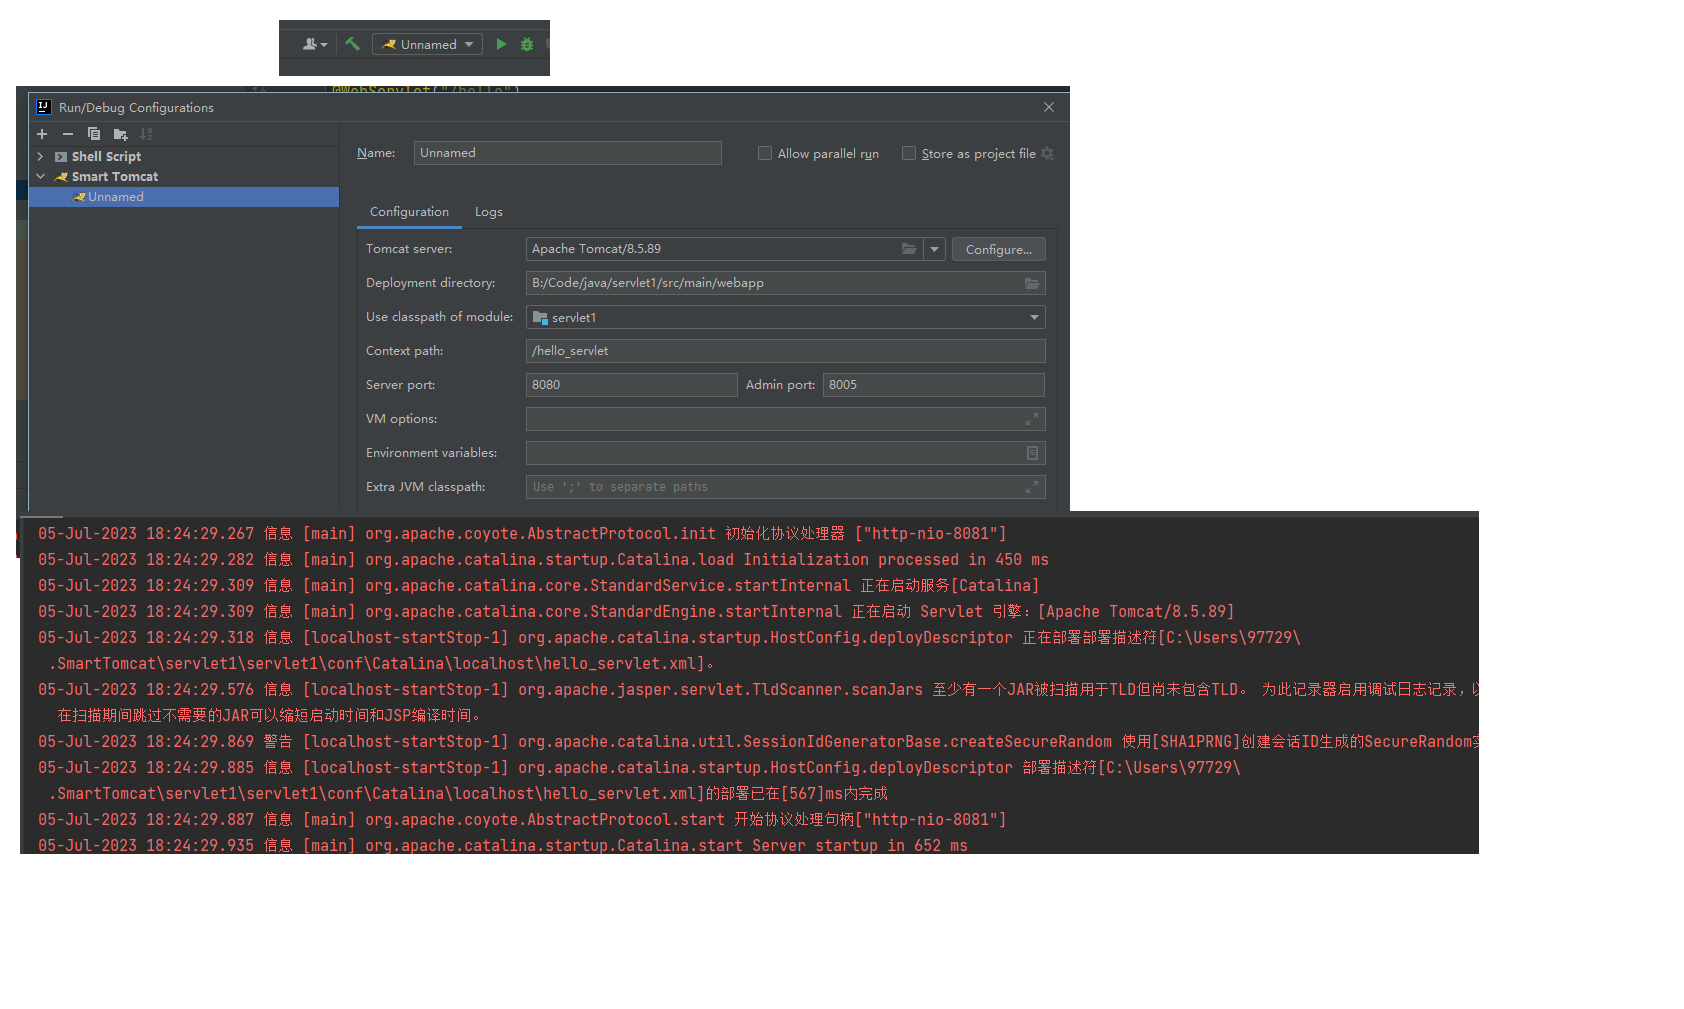Image resolution: width=1684 pixels, height=1009 pixels.
Task: Create new folder for configurations
Action: tap(121, 134)
